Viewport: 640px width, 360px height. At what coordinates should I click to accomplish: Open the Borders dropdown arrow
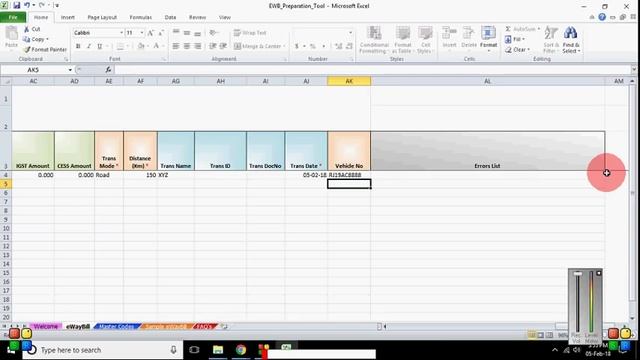pos(127,46)
